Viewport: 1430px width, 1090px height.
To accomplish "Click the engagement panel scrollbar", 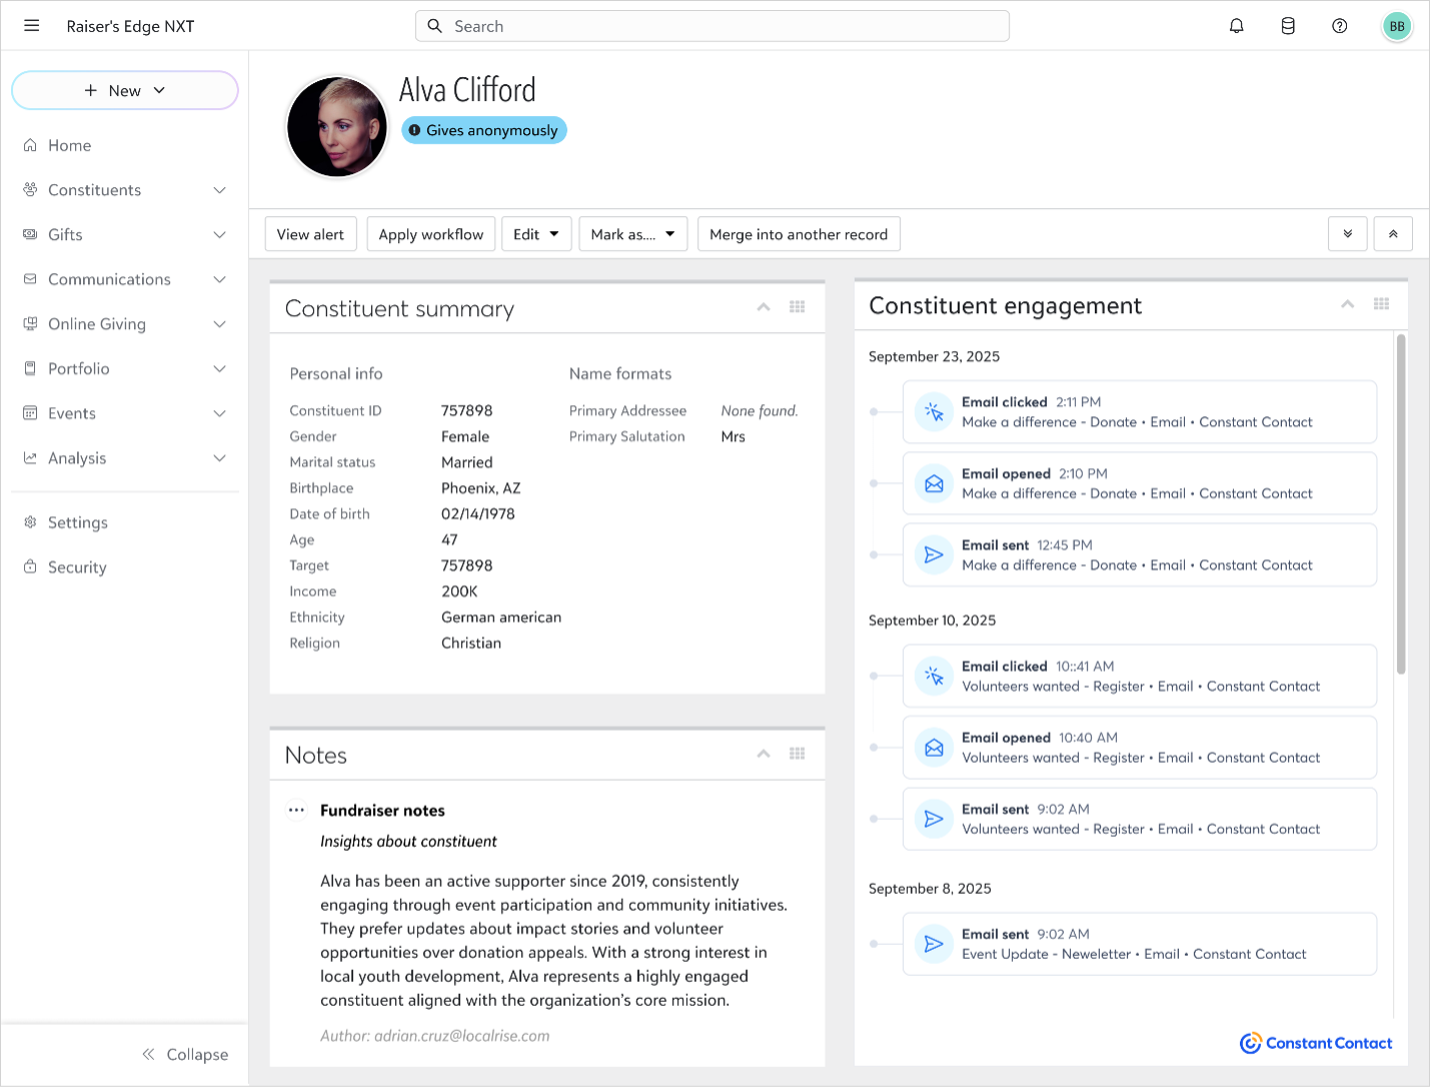I will point(1401,505).
